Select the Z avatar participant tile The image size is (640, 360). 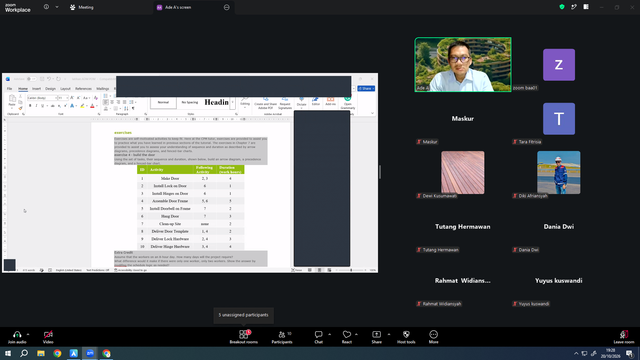(x=559, y=64)
